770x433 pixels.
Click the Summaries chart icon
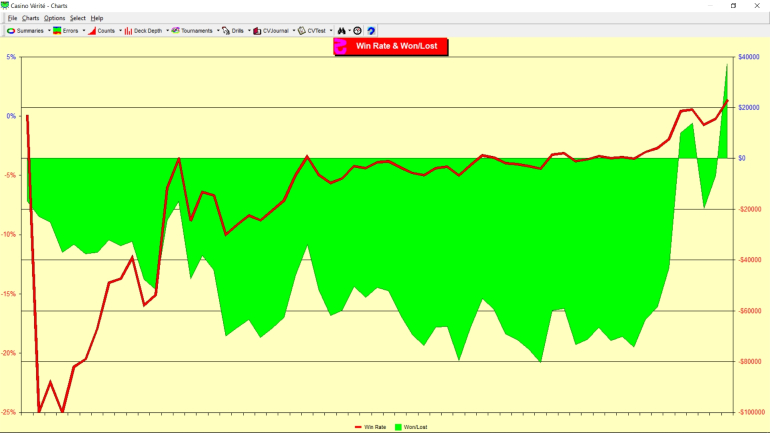tap(11, 31)
